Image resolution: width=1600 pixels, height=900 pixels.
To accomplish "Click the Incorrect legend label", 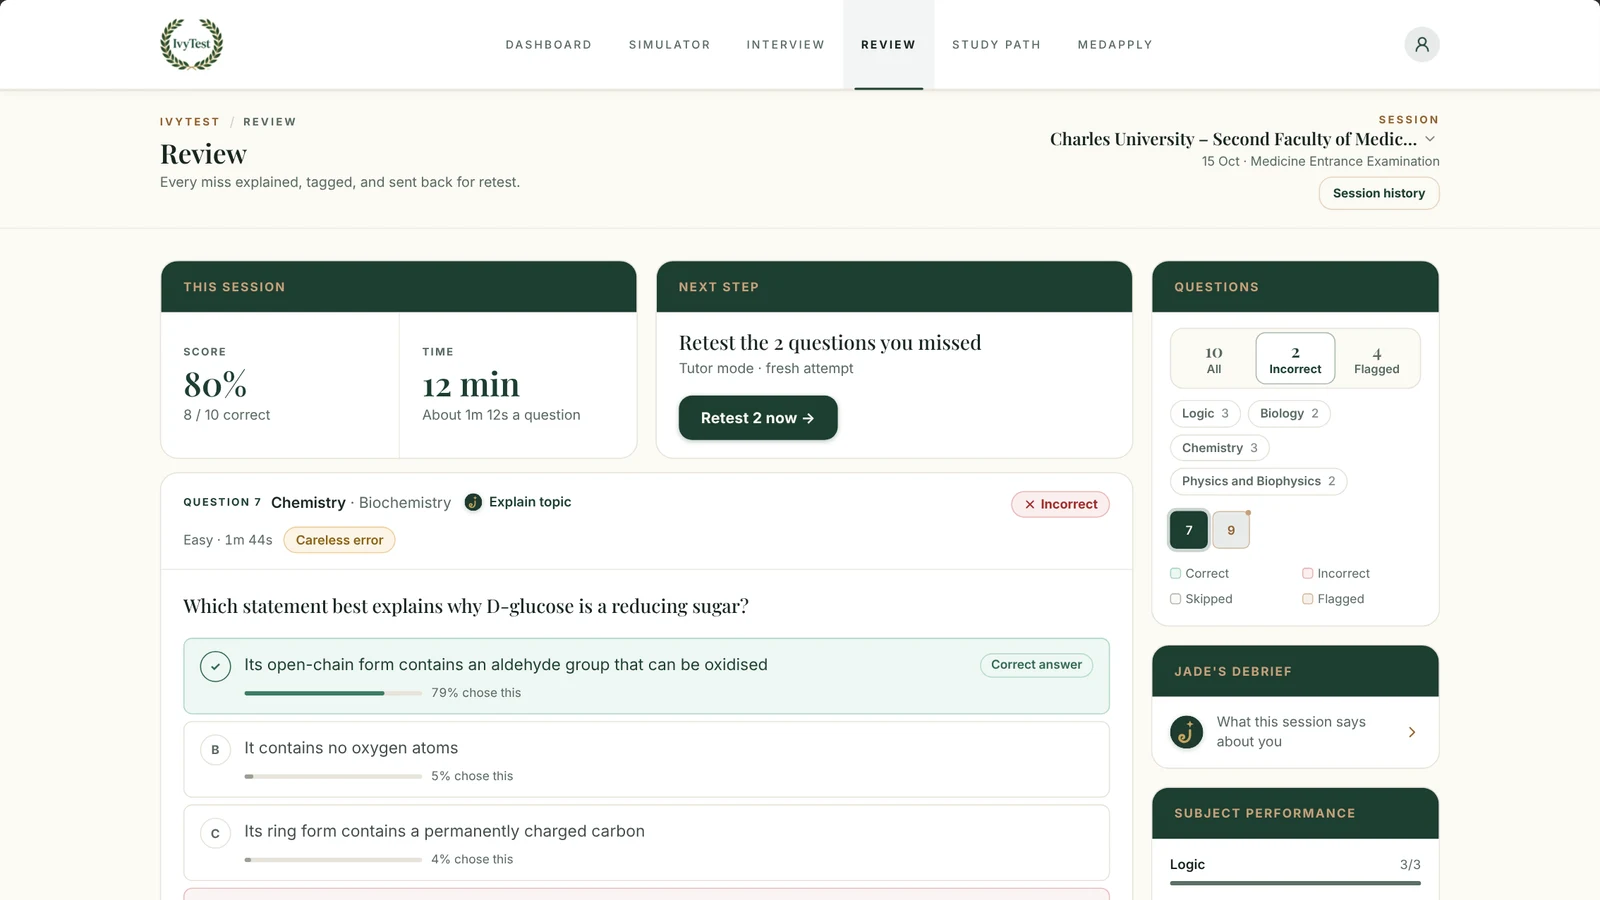I will click(x=1344, y=573).
